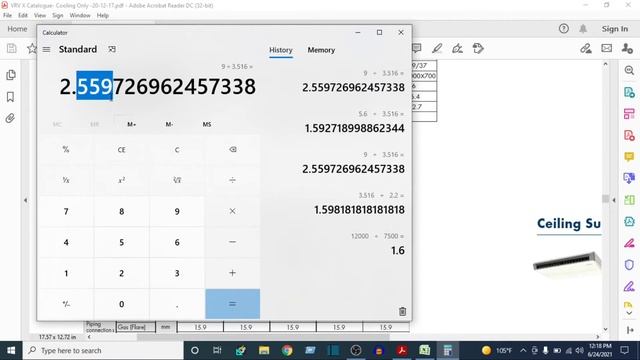
Task: Open attachments paperclip panel in Acrobat
Action: pos(11,118)
